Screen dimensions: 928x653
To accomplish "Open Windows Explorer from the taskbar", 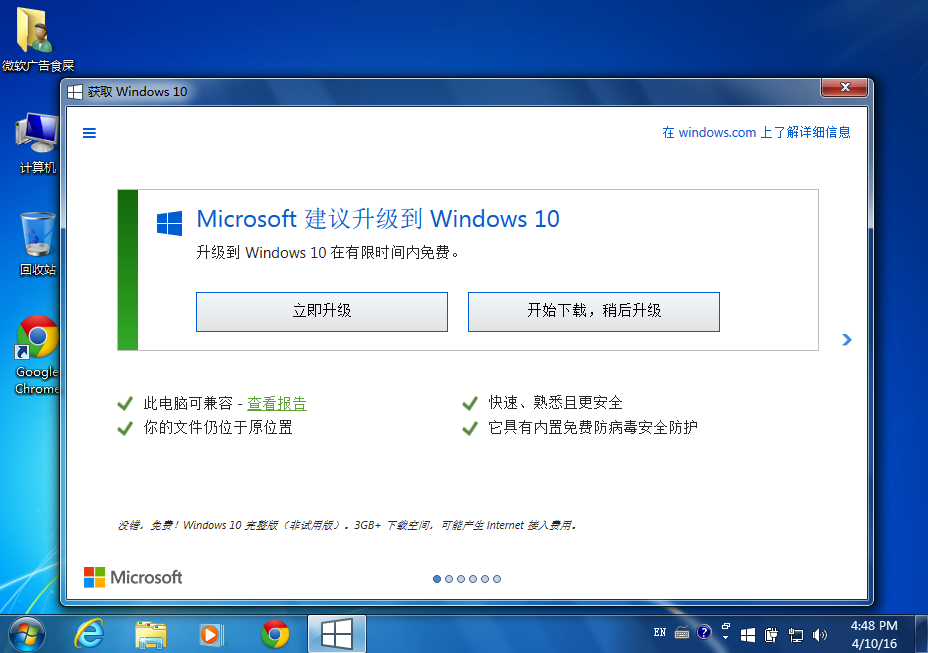I will point(150,635).
